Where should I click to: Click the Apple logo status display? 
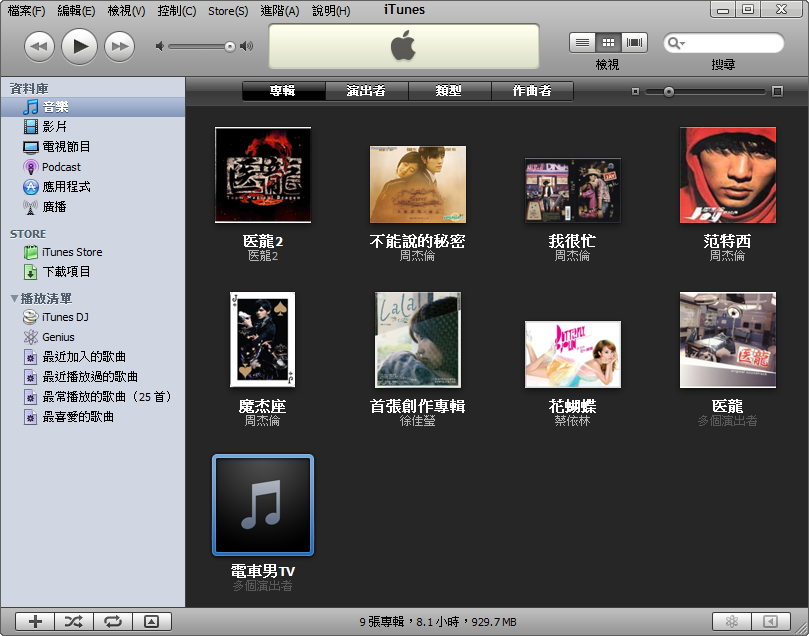click(x=403, y=46)
